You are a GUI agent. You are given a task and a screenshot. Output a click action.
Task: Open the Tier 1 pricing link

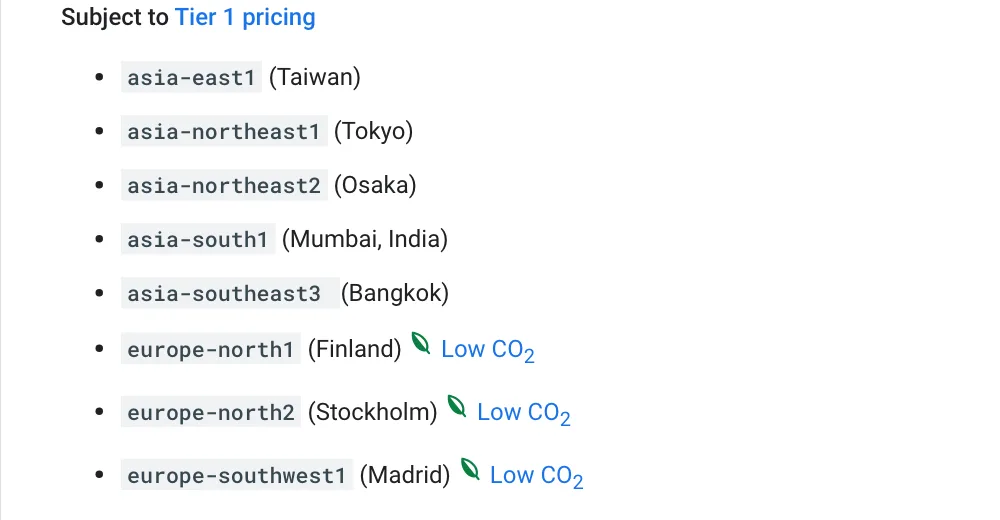pos(245,17)
